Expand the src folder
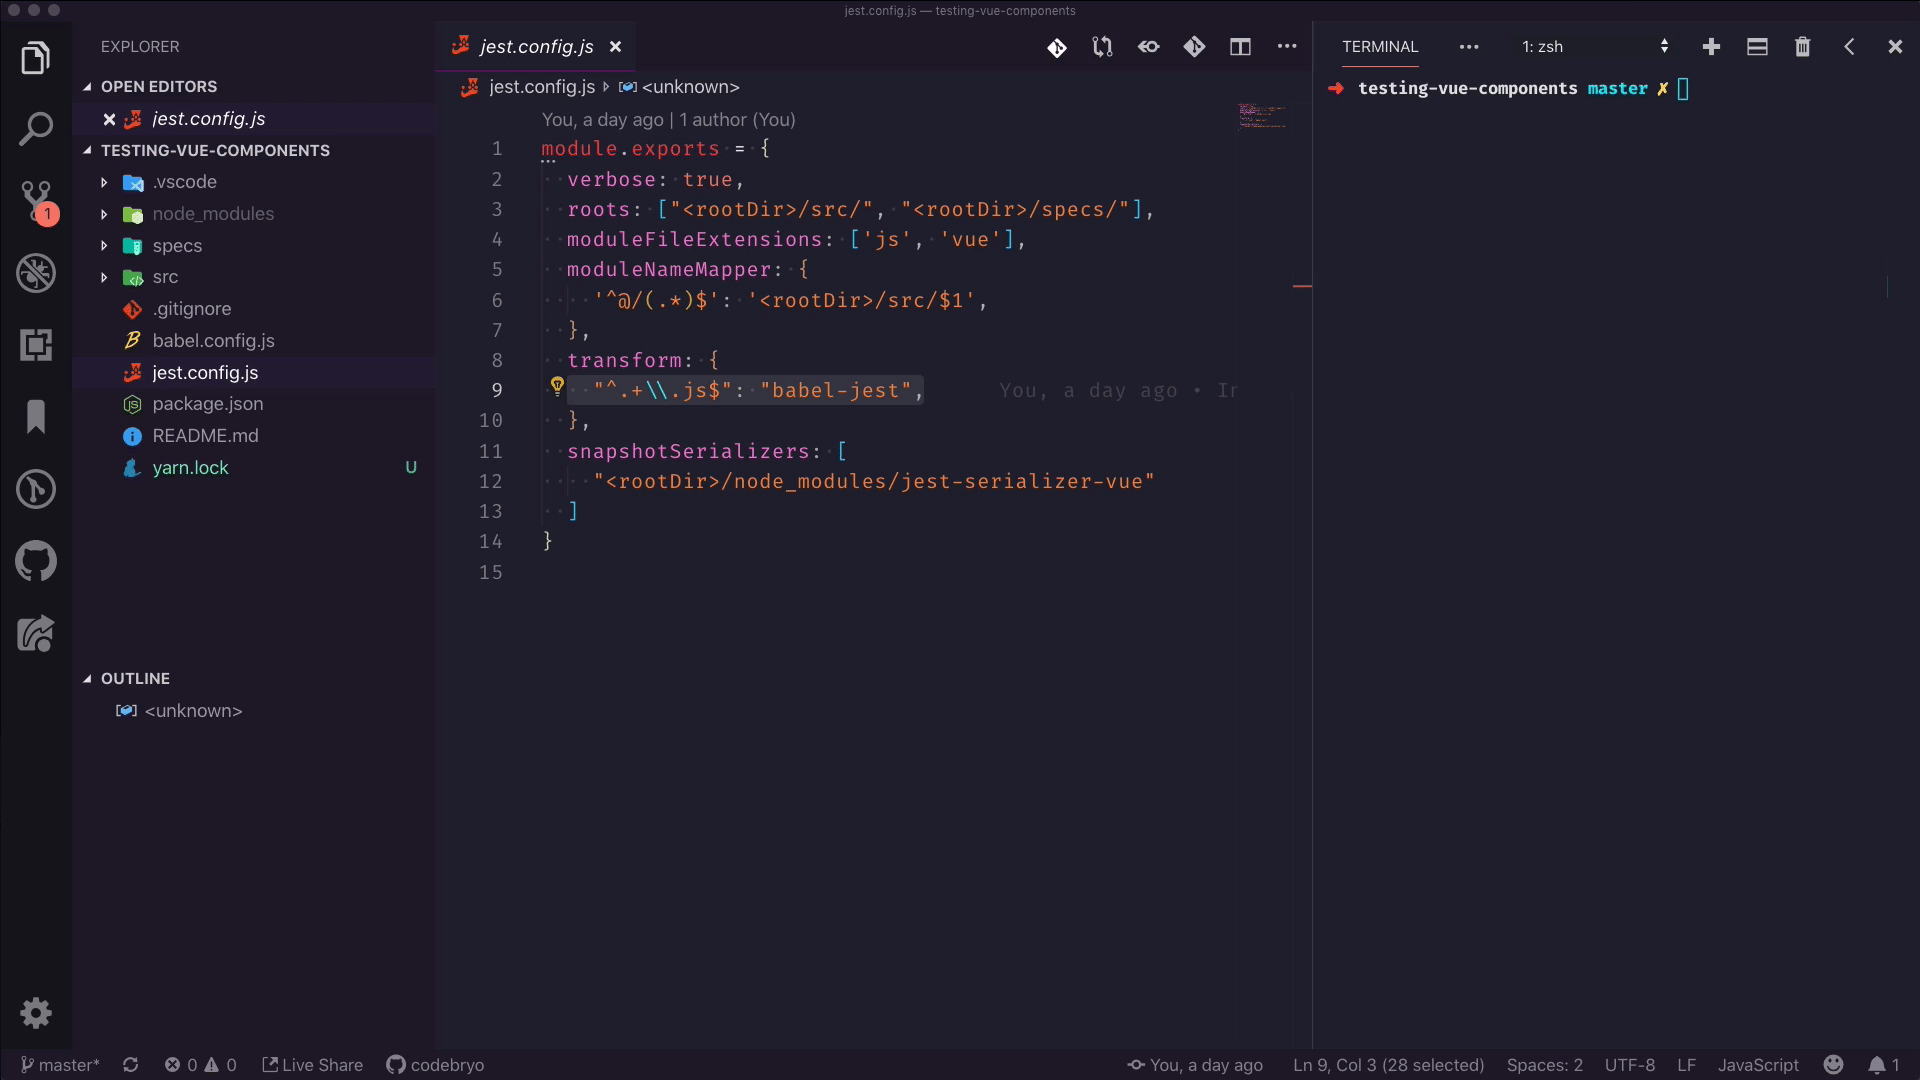The height and width of the screenshot is (1080, 1920). (164, 277)
